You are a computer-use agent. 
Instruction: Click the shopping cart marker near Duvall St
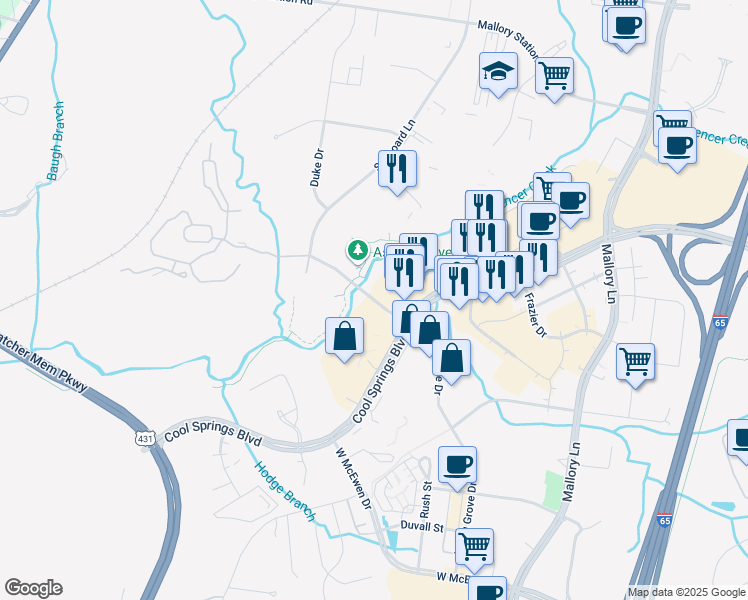tap(474, 550)
